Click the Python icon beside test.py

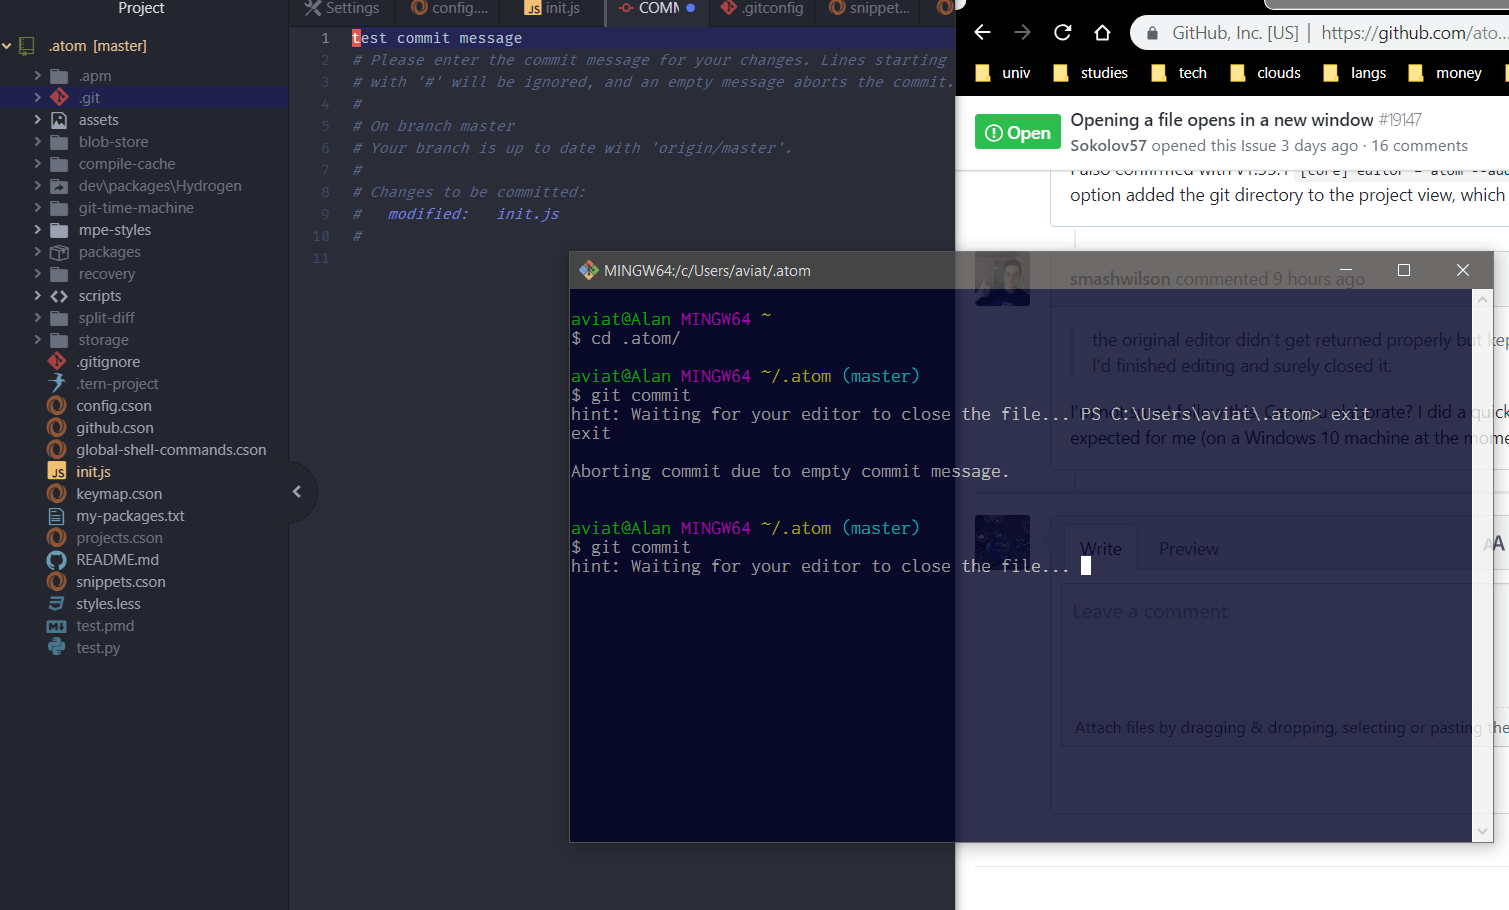(x=57, y=648)
